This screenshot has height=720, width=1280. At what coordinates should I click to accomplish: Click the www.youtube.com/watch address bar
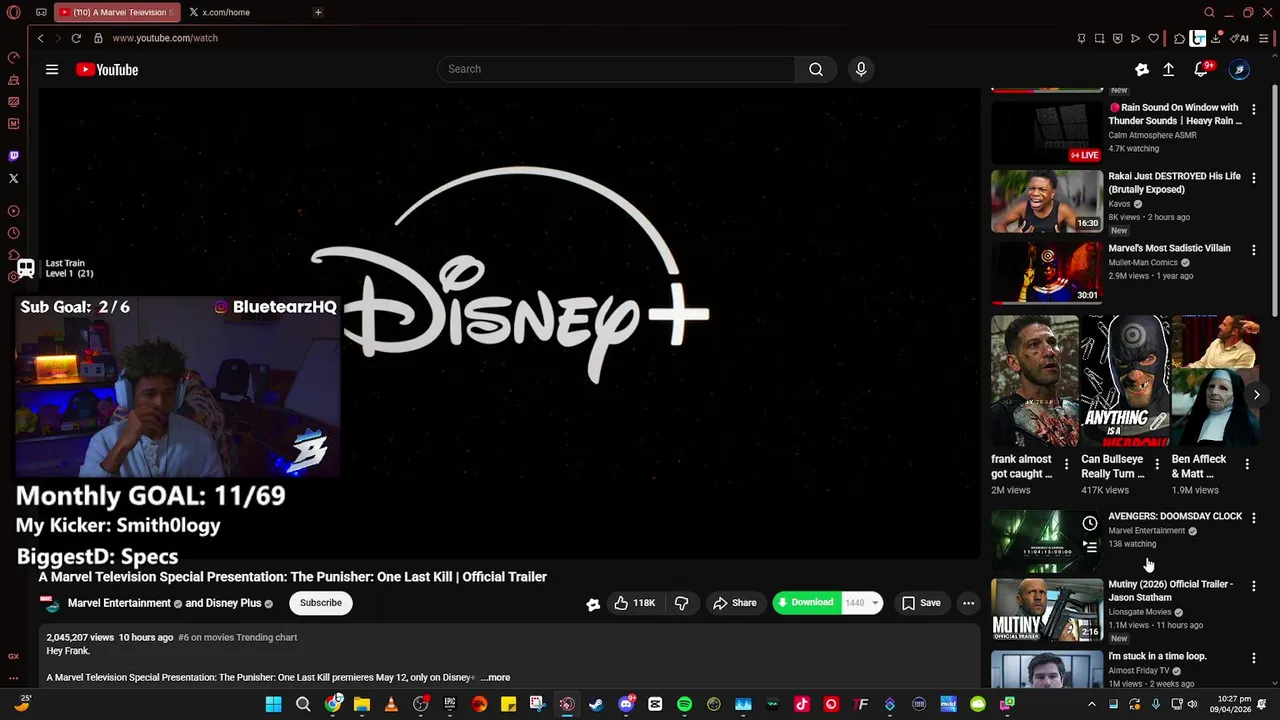pos(165,38)
